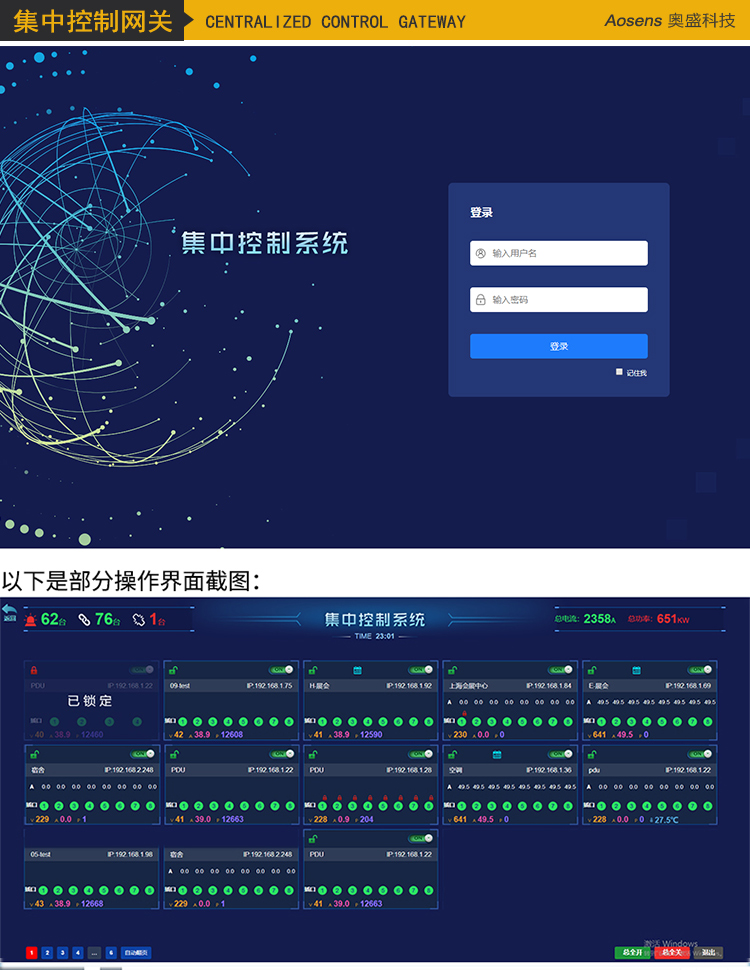Toggle the ON switch for 09-test device
The image size is (750, 970).
coord(283,670)
